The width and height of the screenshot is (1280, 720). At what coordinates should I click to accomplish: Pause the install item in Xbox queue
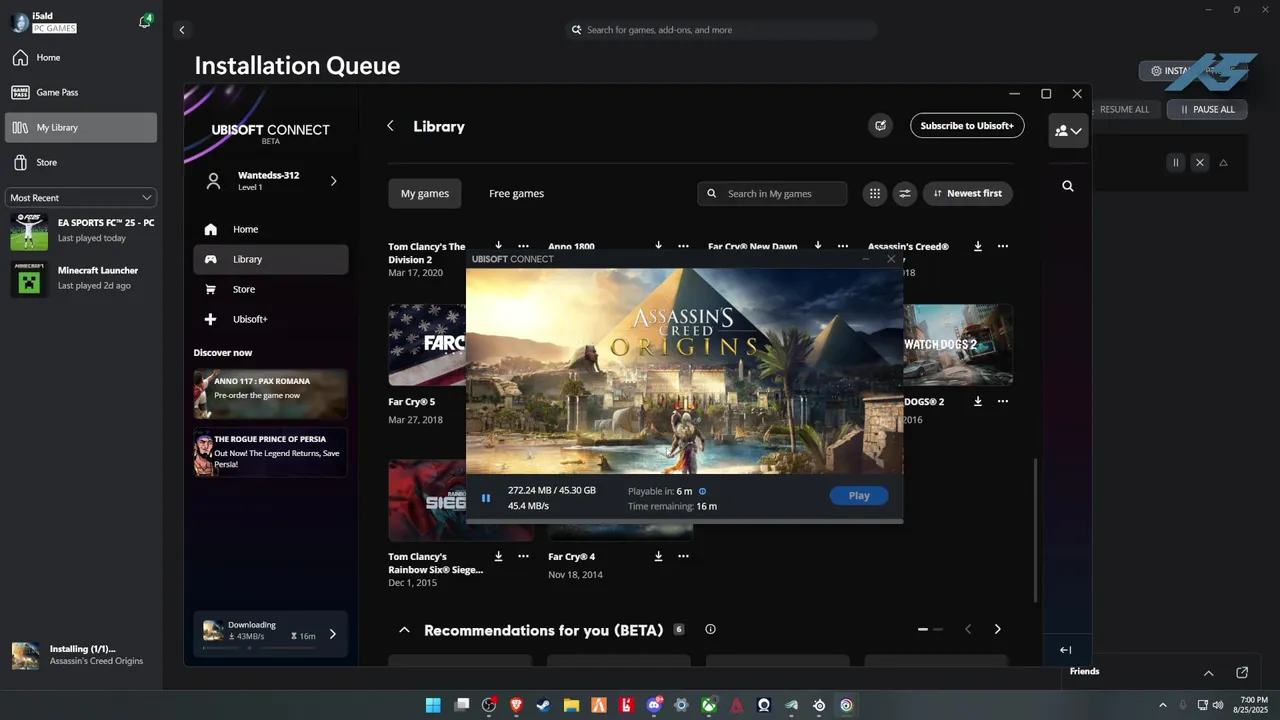point(1176,162)
